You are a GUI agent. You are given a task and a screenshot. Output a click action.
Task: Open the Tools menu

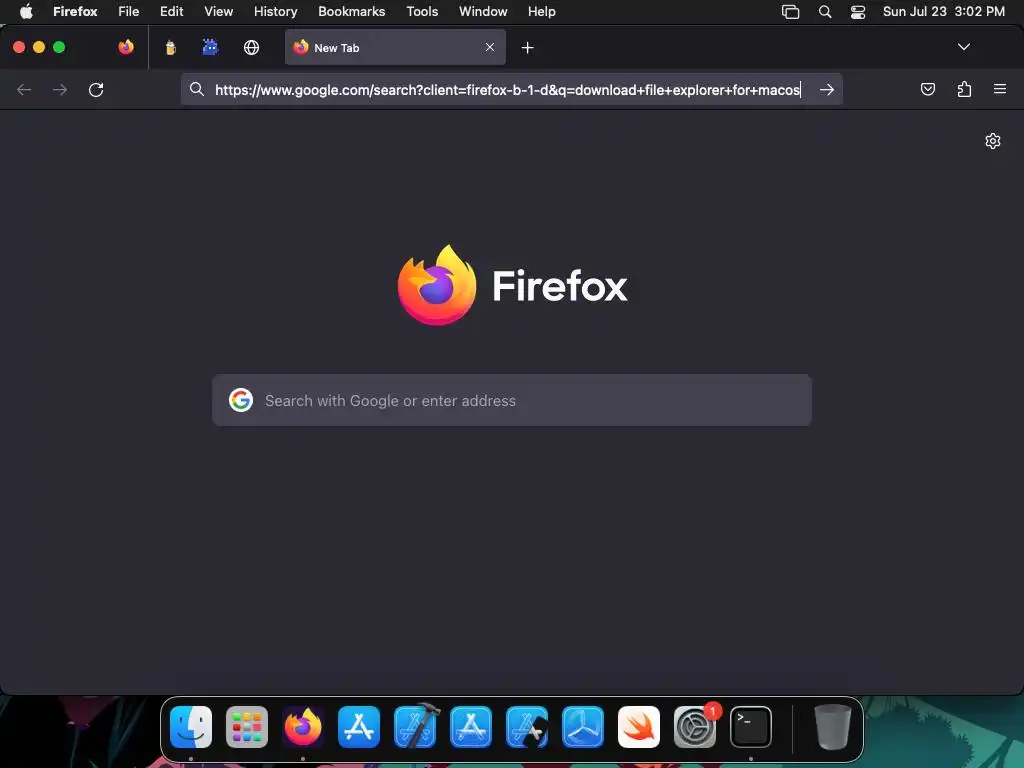422,11
